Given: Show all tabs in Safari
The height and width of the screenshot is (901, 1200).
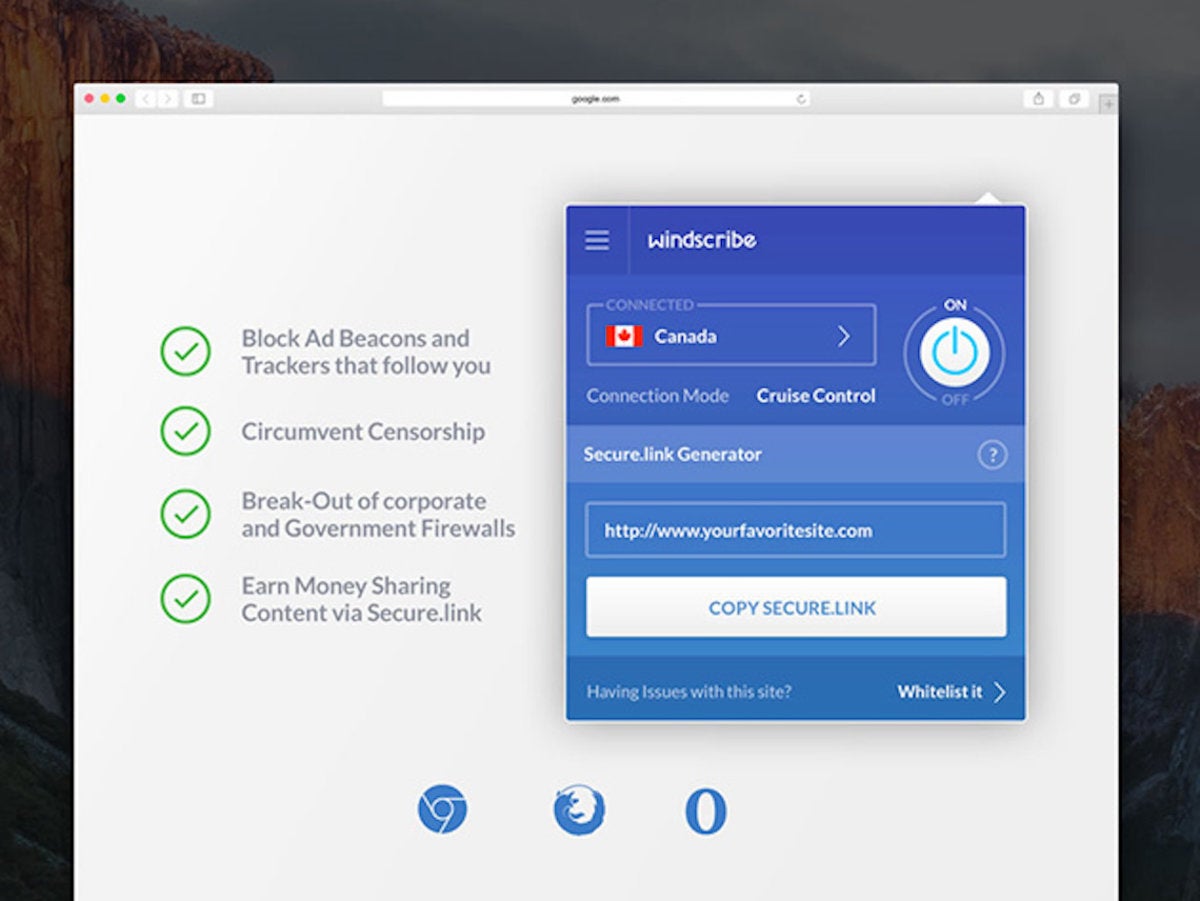Looking at the screenshot, I should coord(1074,99).
